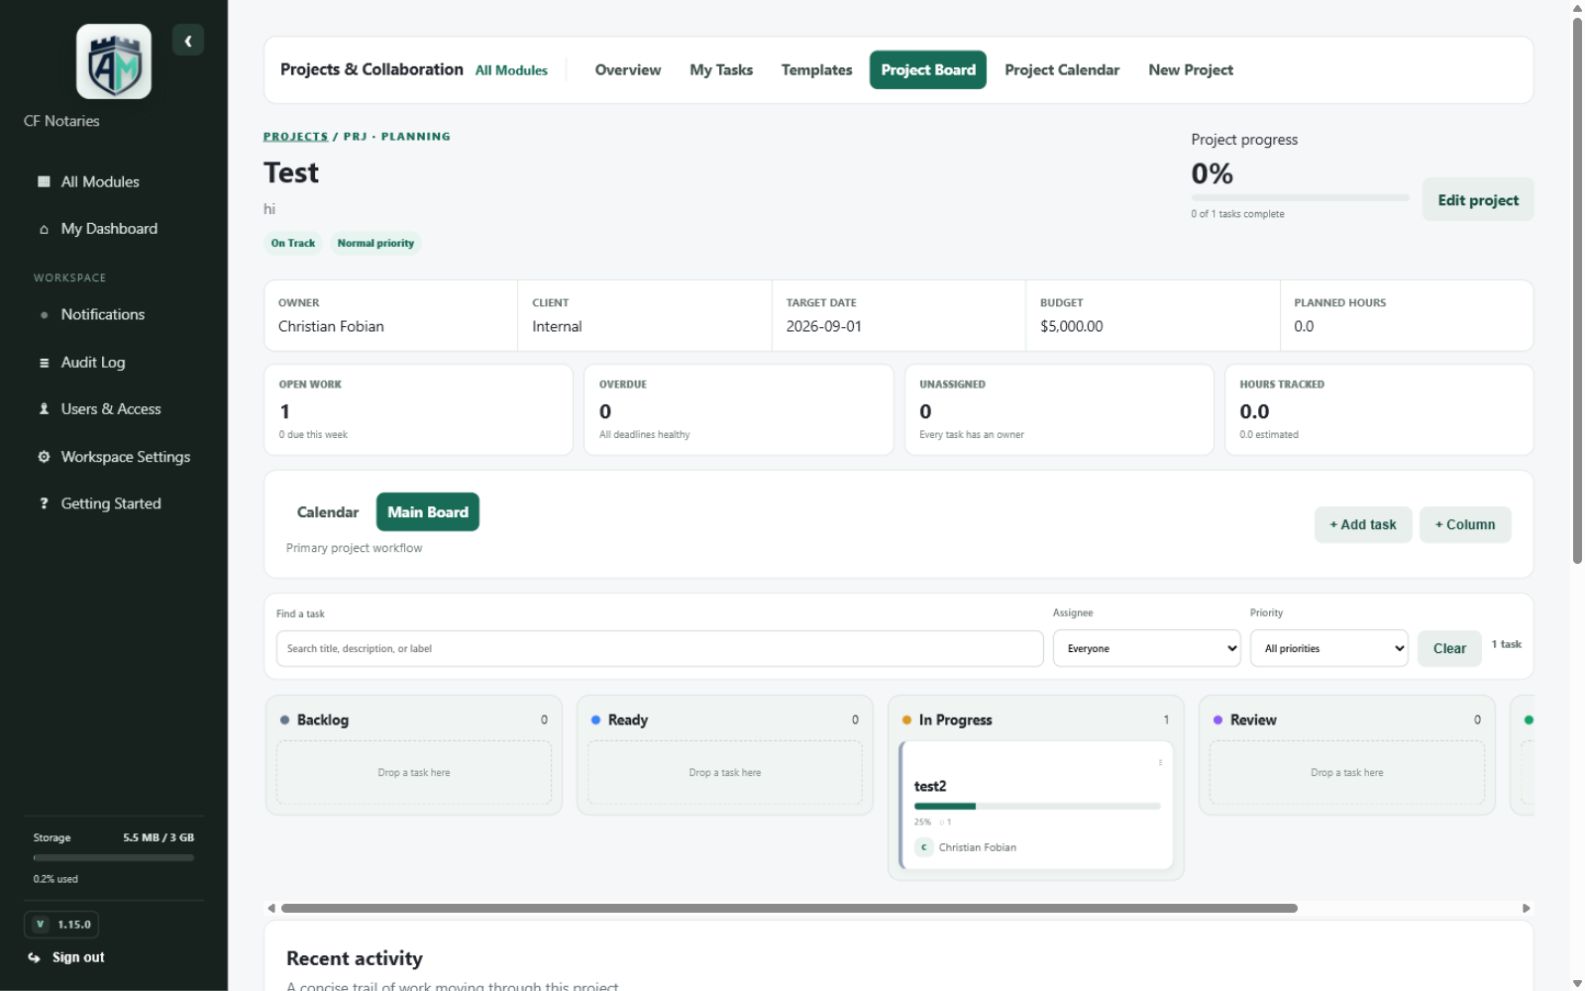
Task: Open Notifications in the sidebar
Action: tap(103, 315)
